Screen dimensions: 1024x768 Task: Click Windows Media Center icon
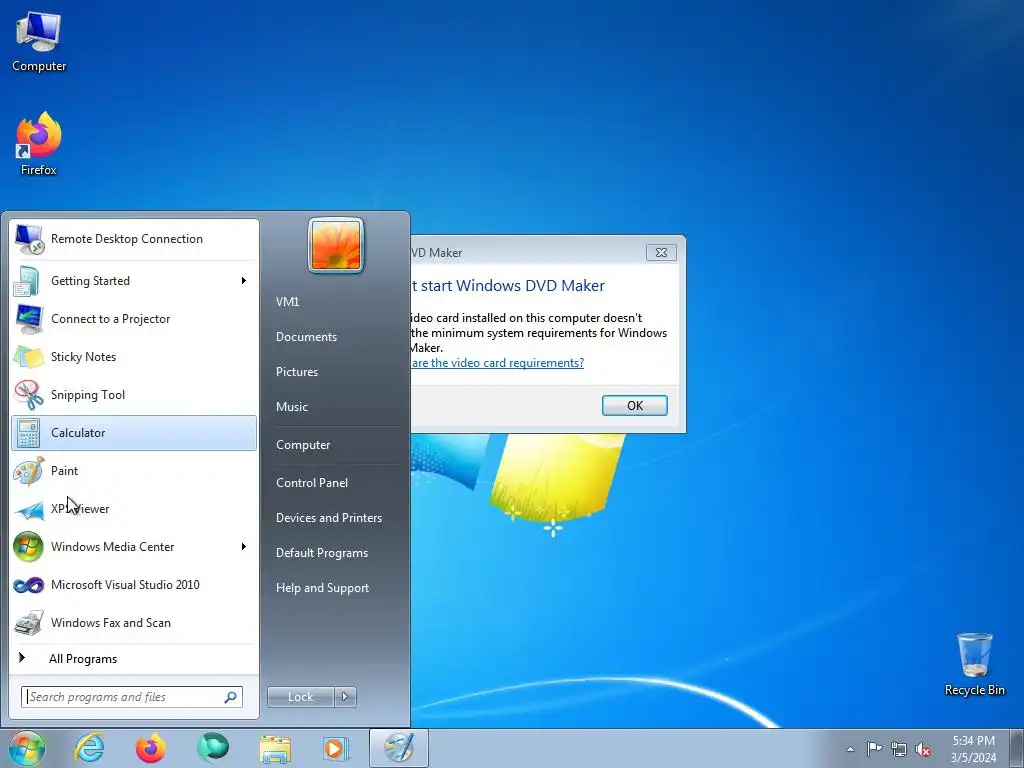click(29, 547)
